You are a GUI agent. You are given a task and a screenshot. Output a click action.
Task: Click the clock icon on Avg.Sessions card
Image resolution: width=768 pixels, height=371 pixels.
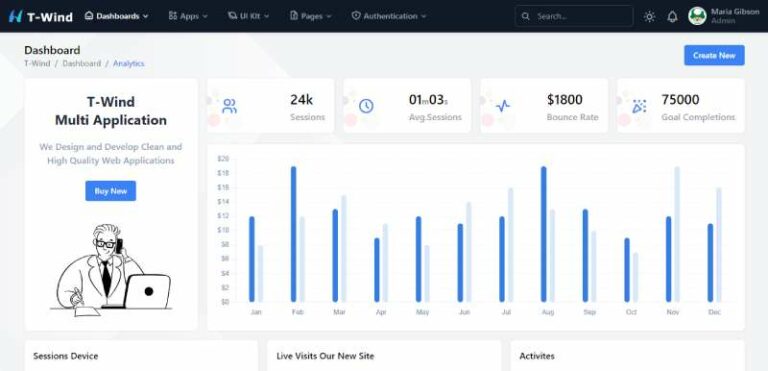(366, 106)
